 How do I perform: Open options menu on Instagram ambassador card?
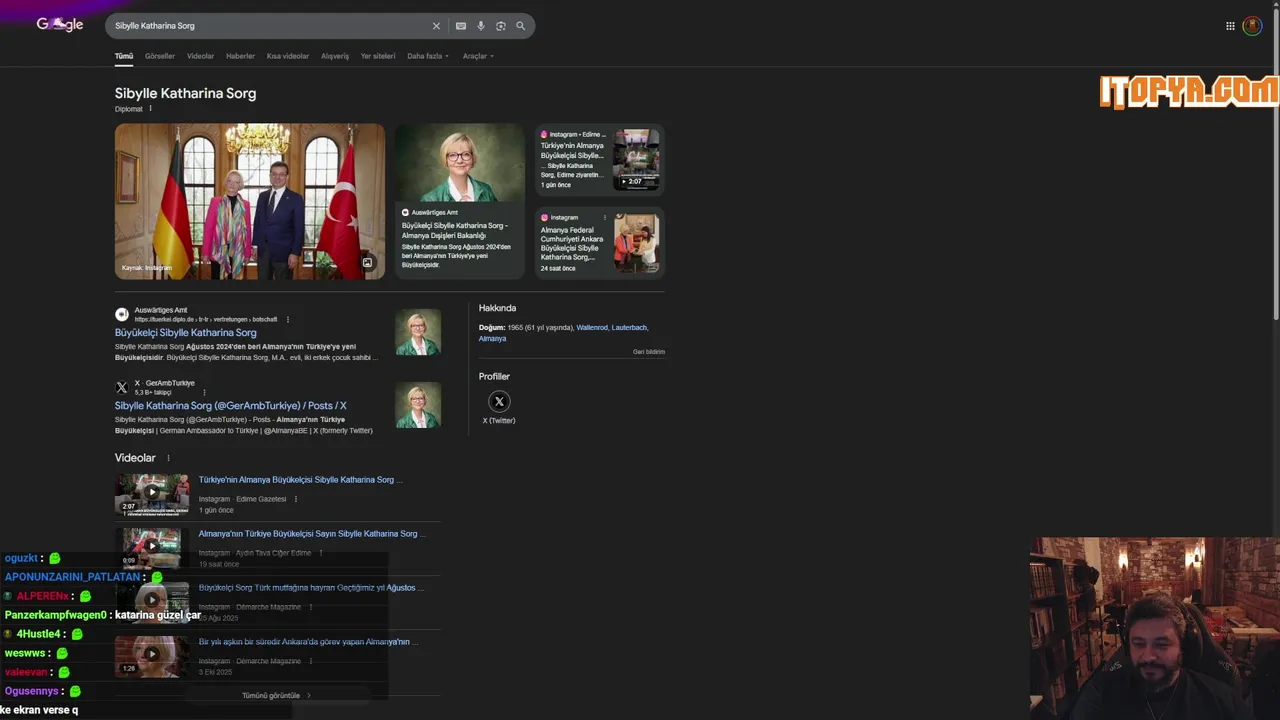coord(604,217)
